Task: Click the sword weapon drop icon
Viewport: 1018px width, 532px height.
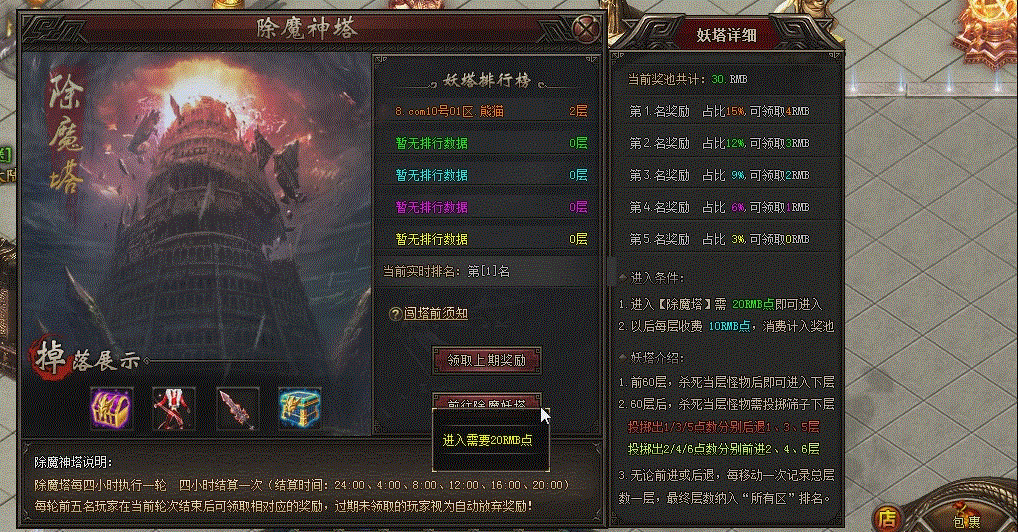Action: (237, 409)
